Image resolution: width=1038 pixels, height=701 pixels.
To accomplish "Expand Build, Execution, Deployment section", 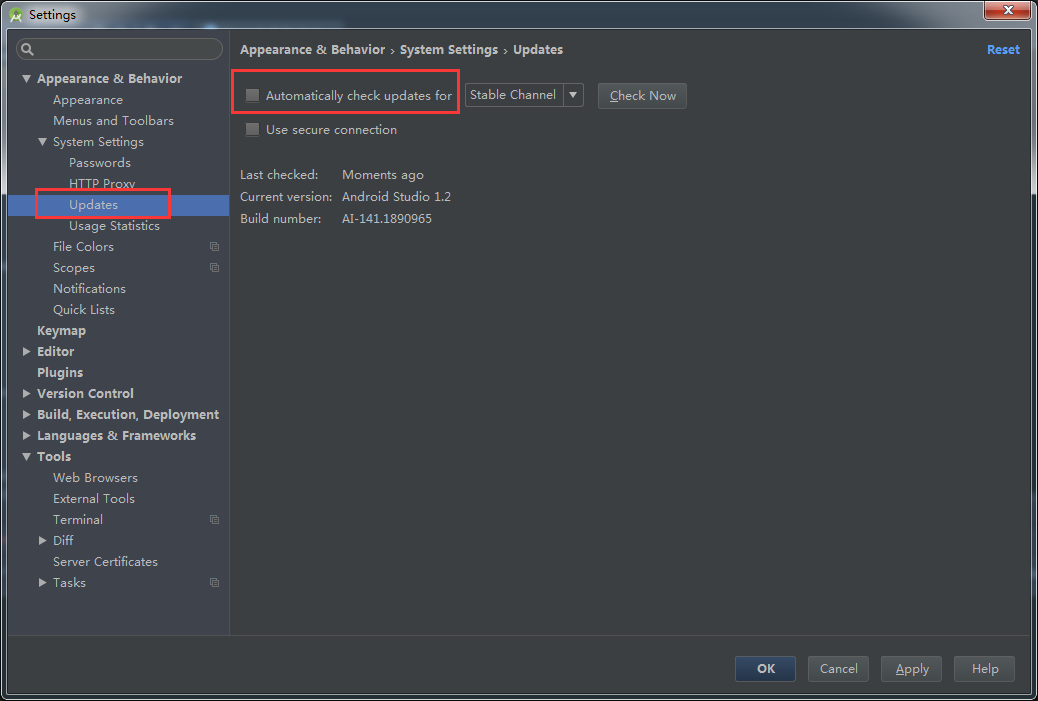I will (x=26, y=414).
